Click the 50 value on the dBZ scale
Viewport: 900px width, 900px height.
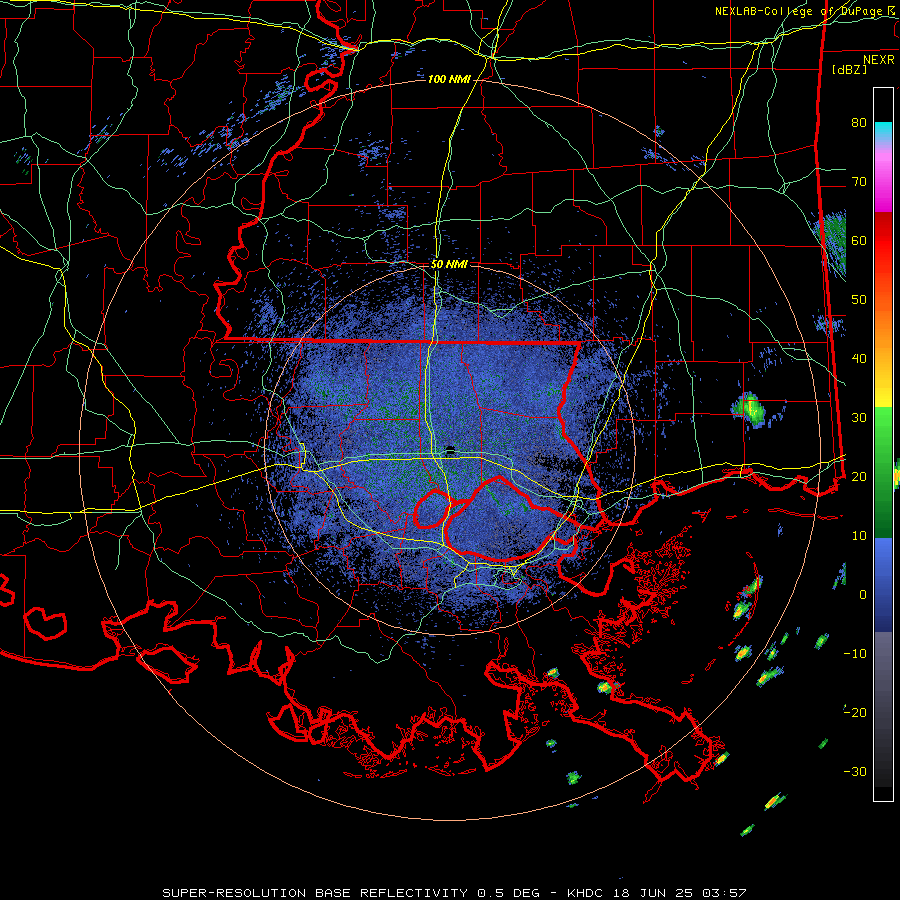coord(859,300)
